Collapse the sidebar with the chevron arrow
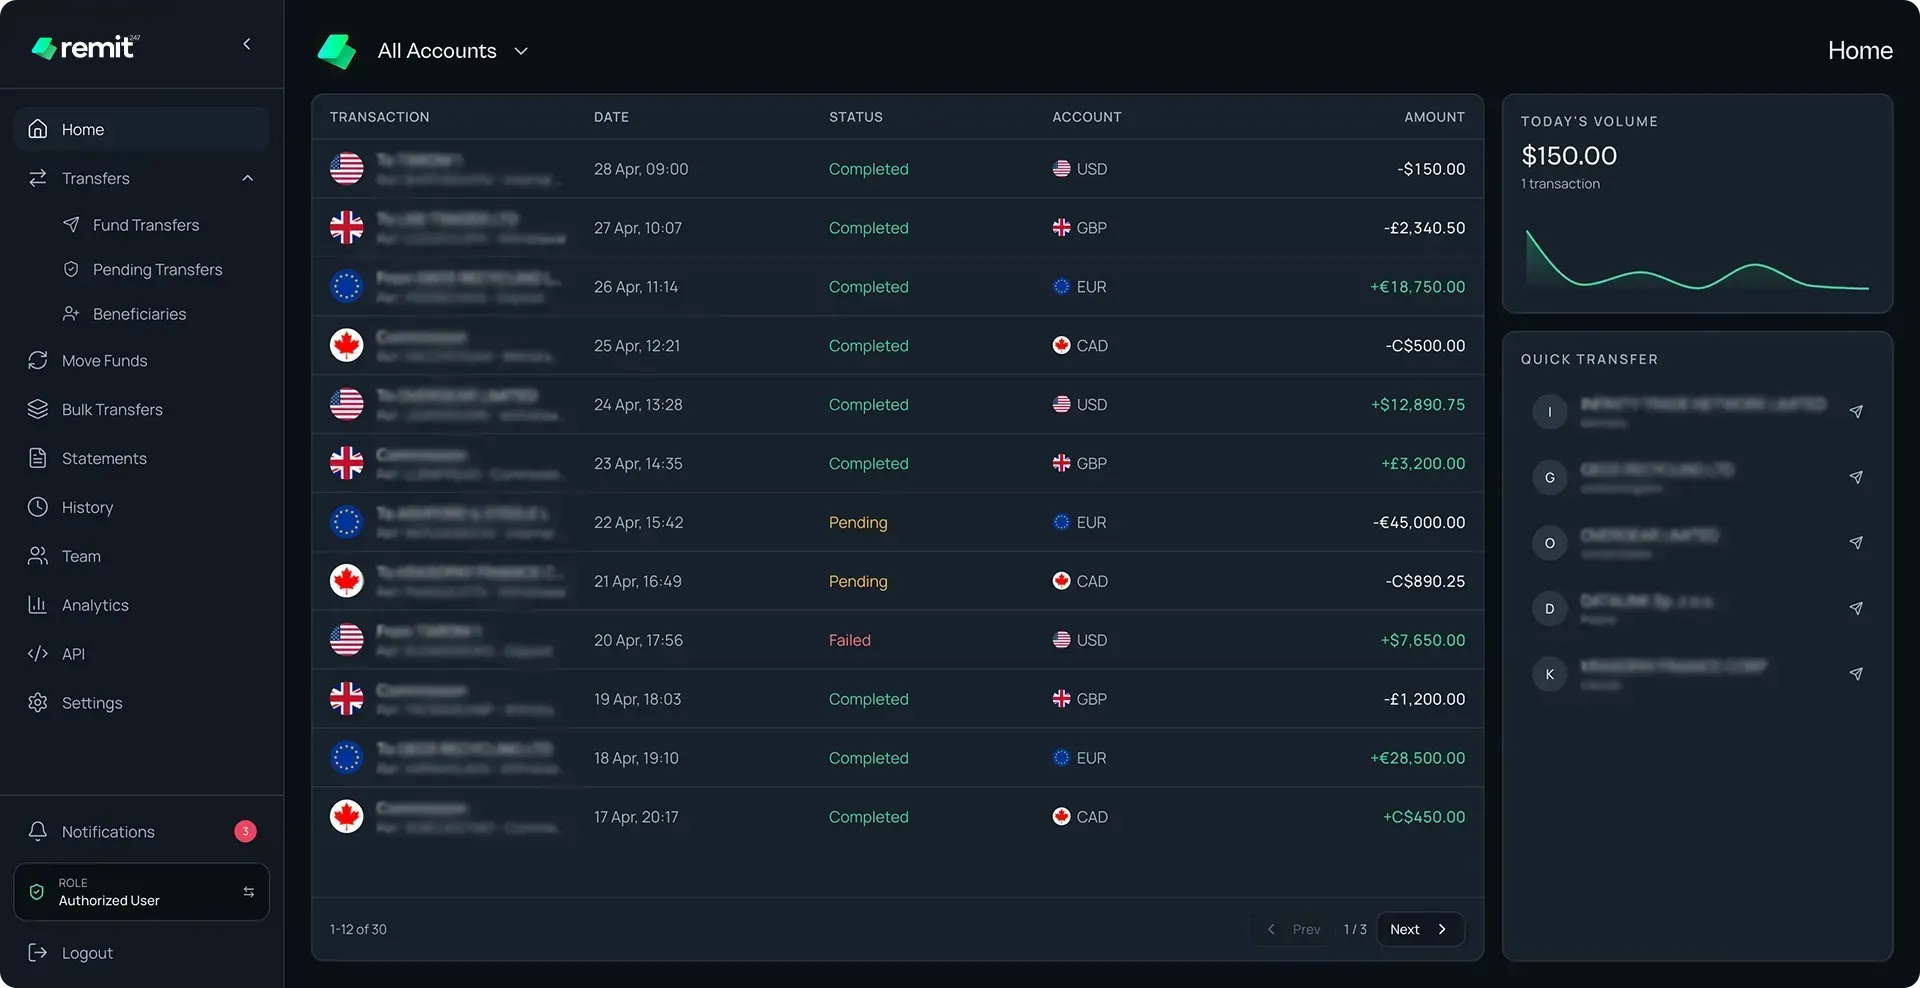Screen dimensions: 1920x988 [x=246, y=44]
